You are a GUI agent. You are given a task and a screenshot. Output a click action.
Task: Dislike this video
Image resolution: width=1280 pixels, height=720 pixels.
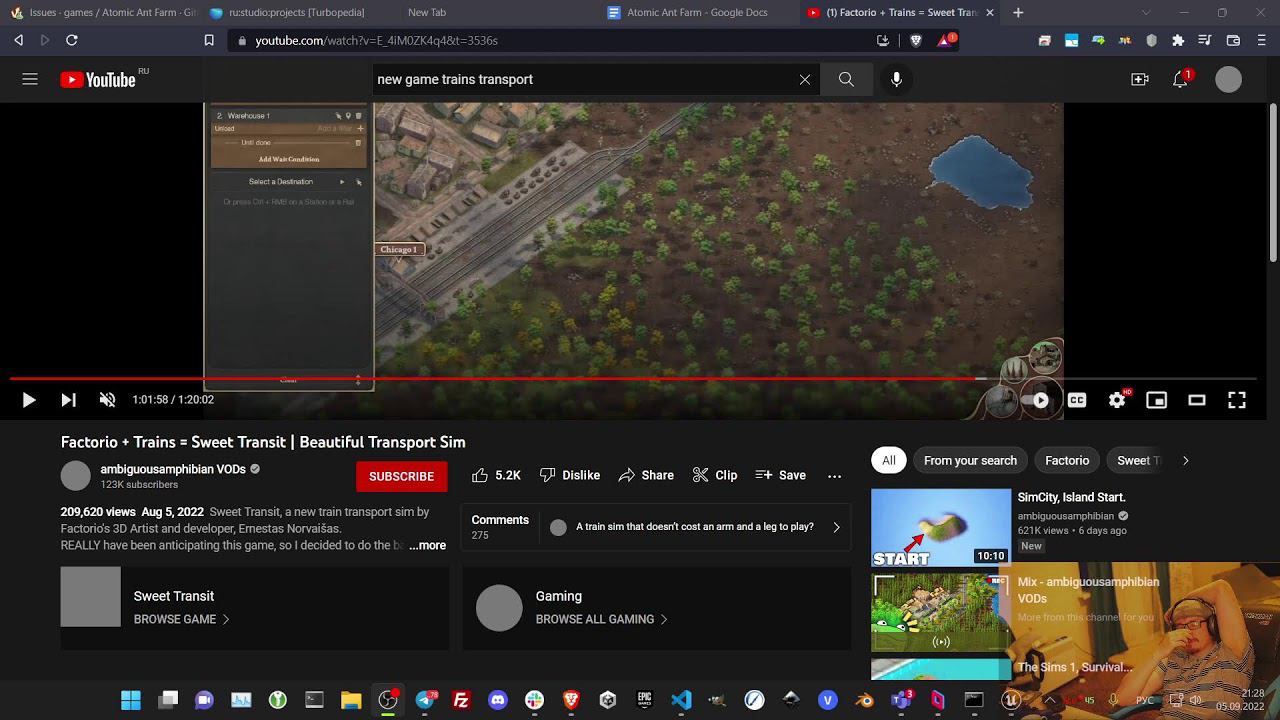click(570, 475)
